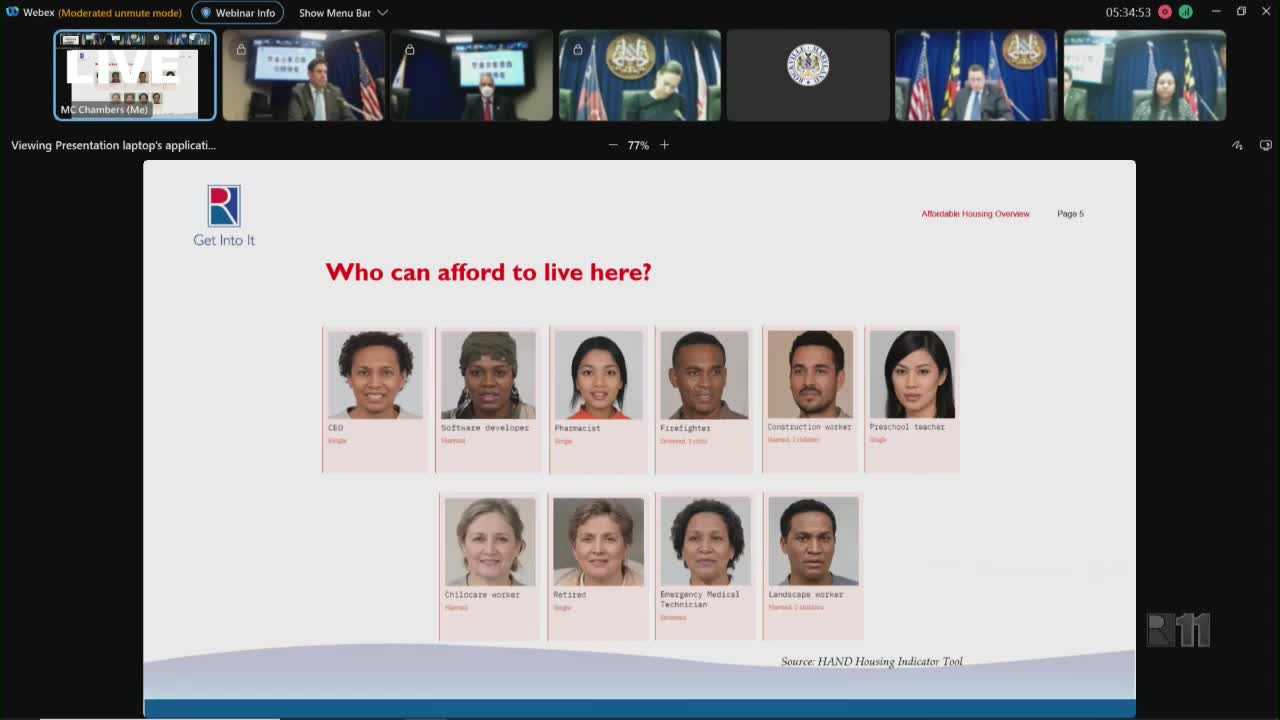Click lock icon on second video thumbnail
Image resolution: width=1280 pixels, height=720 pixels.
[241, 49]
